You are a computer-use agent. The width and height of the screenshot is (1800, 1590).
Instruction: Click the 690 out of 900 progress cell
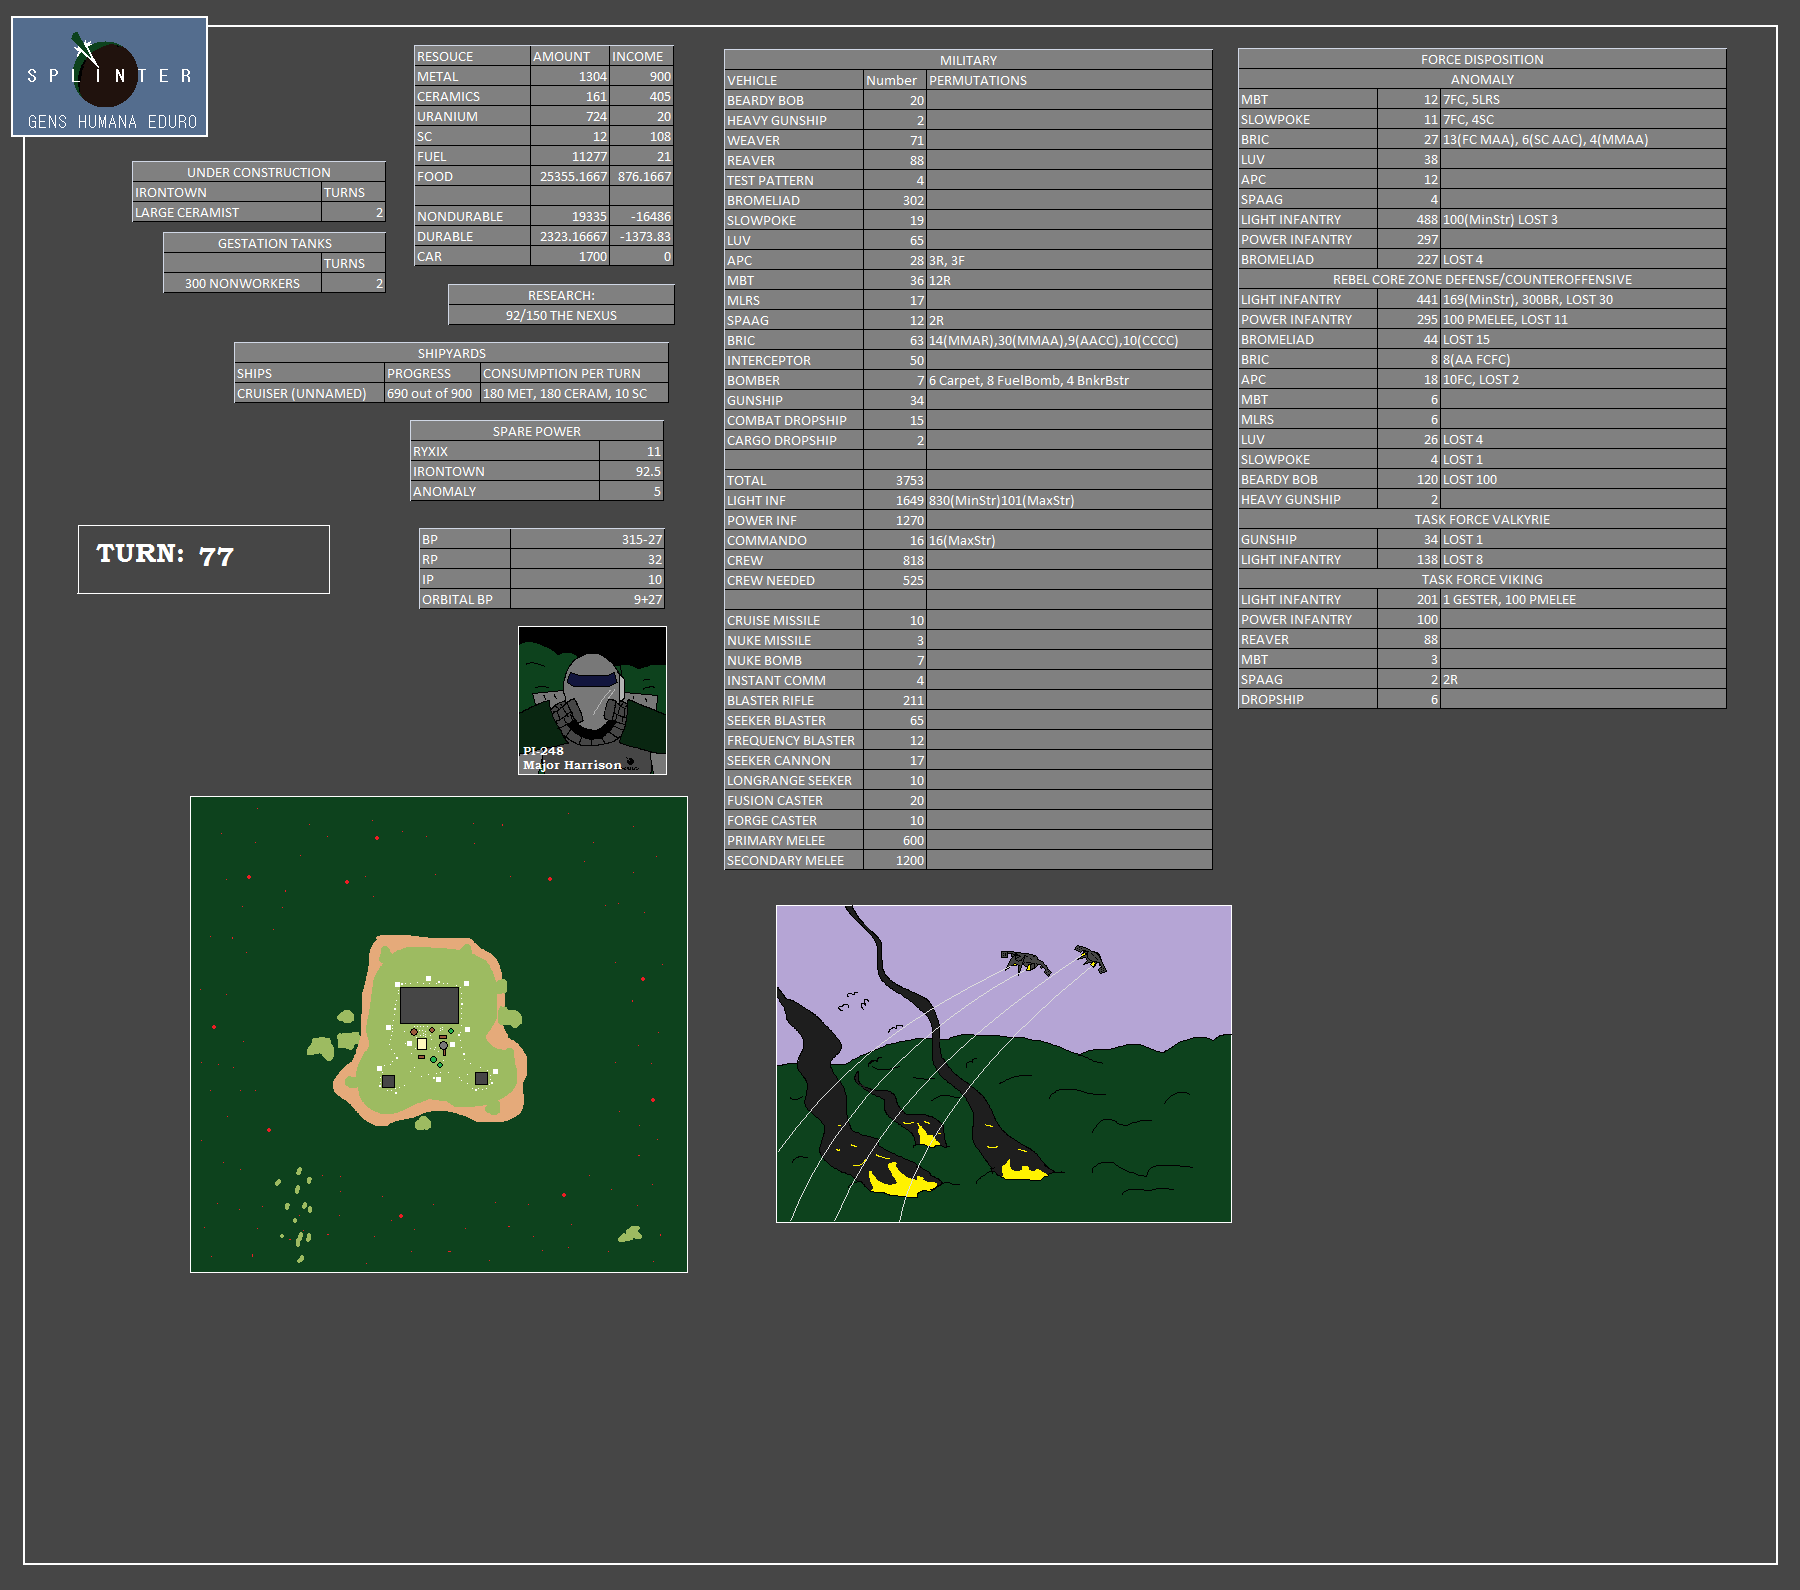pyautogui.click(x=431, y=394)
